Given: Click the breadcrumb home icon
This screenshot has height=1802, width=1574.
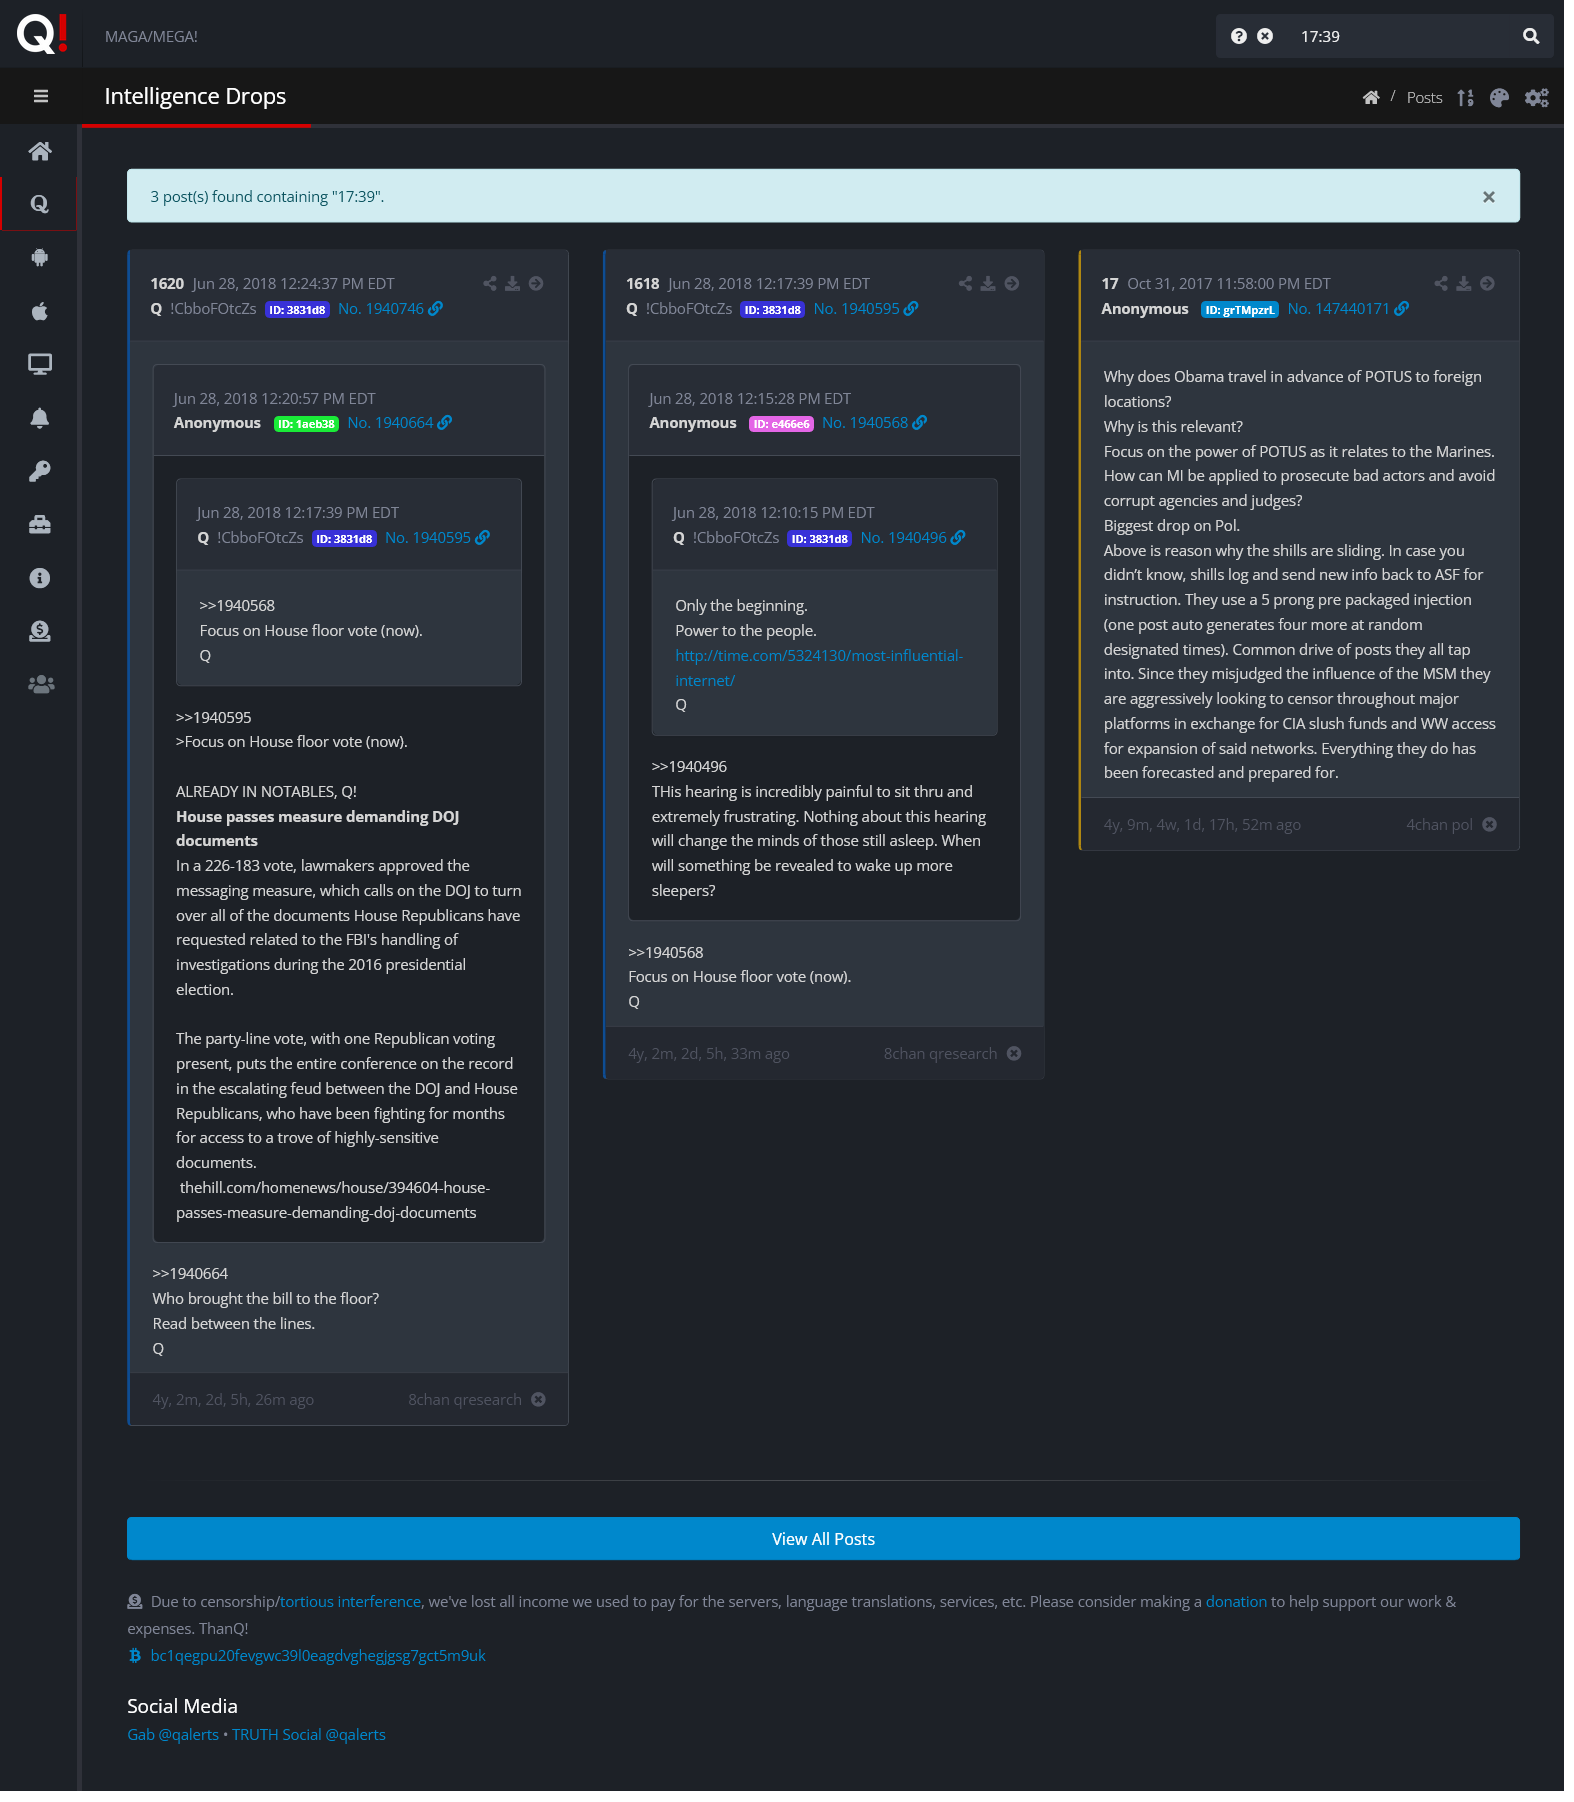Looking at the screenshot, I should [1371, 97].
